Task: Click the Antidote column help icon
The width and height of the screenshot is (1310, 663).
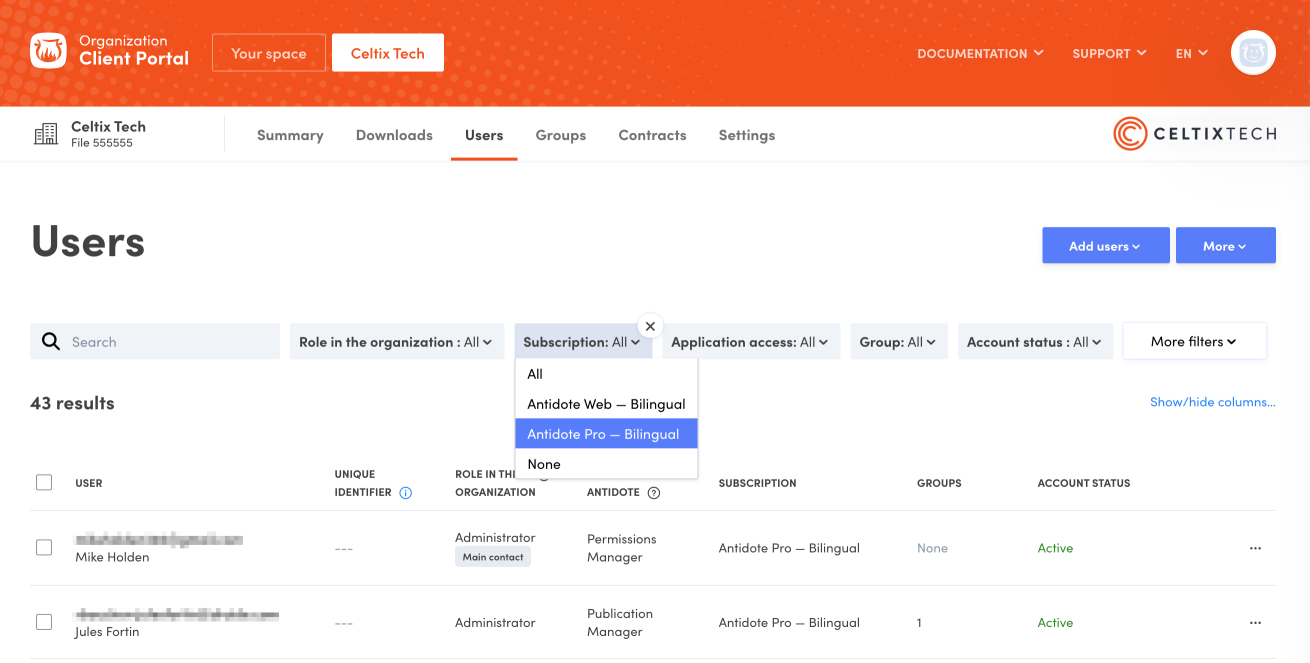Action: (654, 493)
